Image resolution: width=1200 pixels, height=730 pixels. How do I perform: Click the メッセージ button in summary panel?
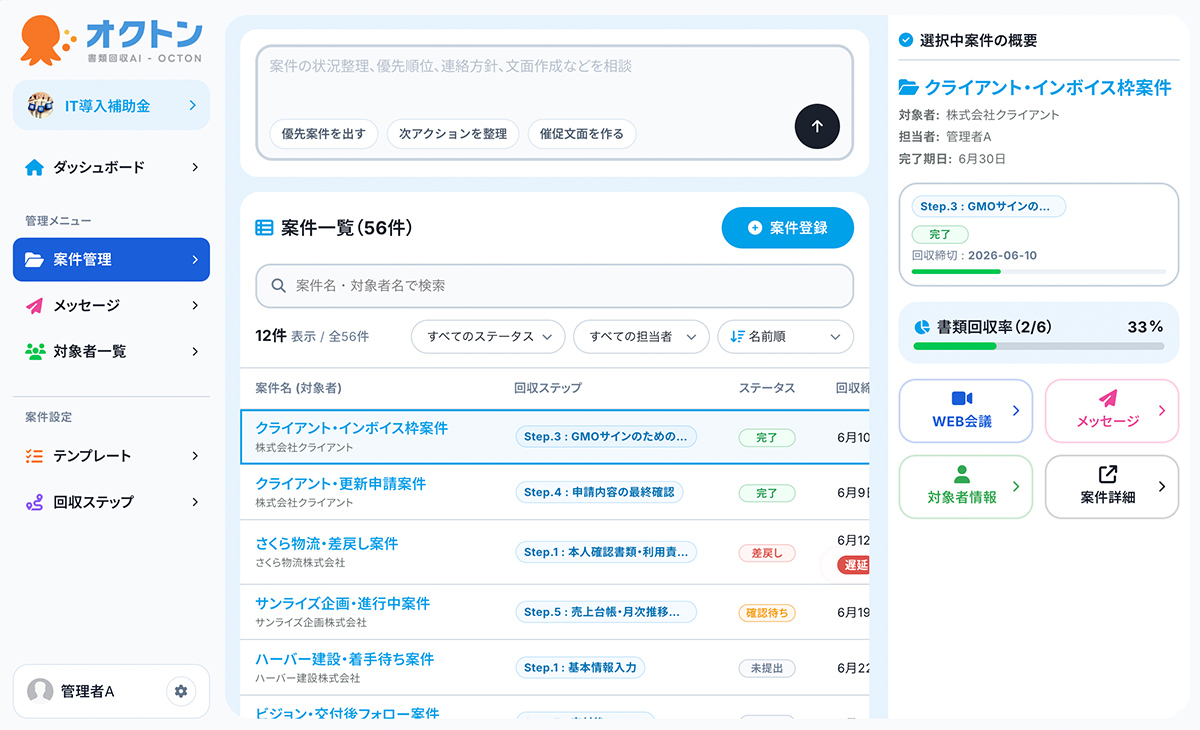[1112, 411]
